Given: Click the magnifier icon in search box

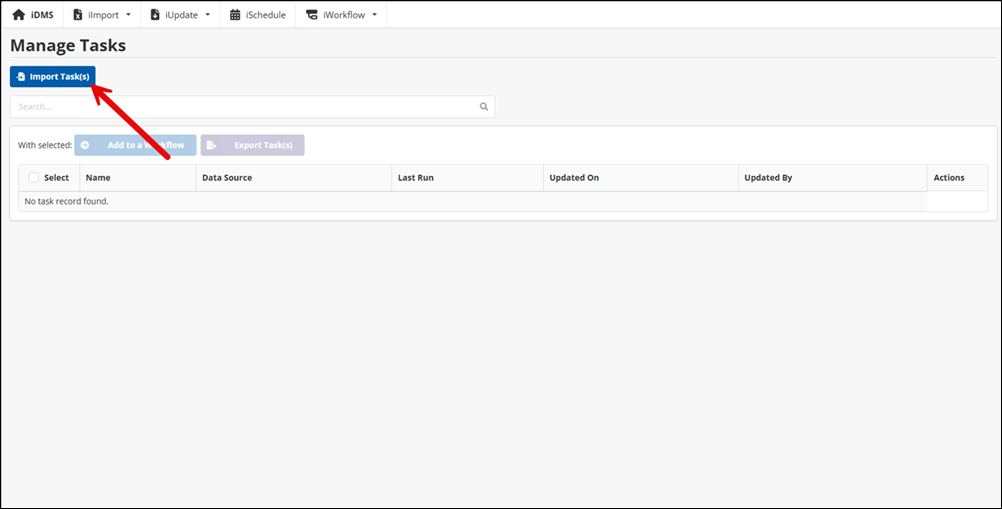Looking at the screenshot, I should tap(484, 107).
